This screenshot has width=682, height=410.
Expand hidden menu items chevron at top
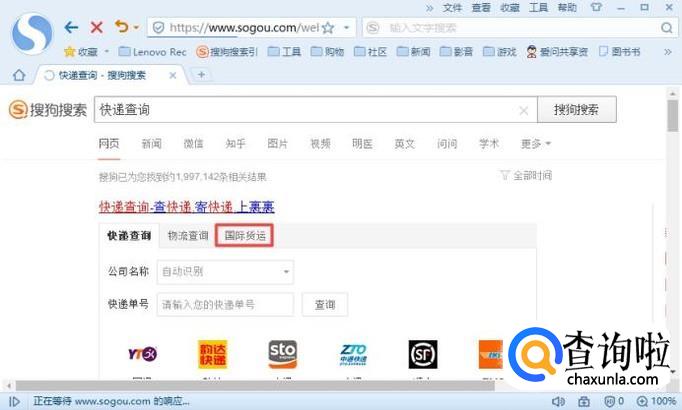coord(430,8)
